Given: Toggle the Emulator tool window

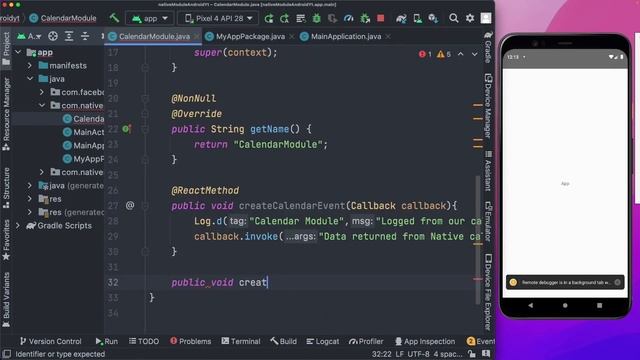Looking at the screenshot, I should [488, 221].
